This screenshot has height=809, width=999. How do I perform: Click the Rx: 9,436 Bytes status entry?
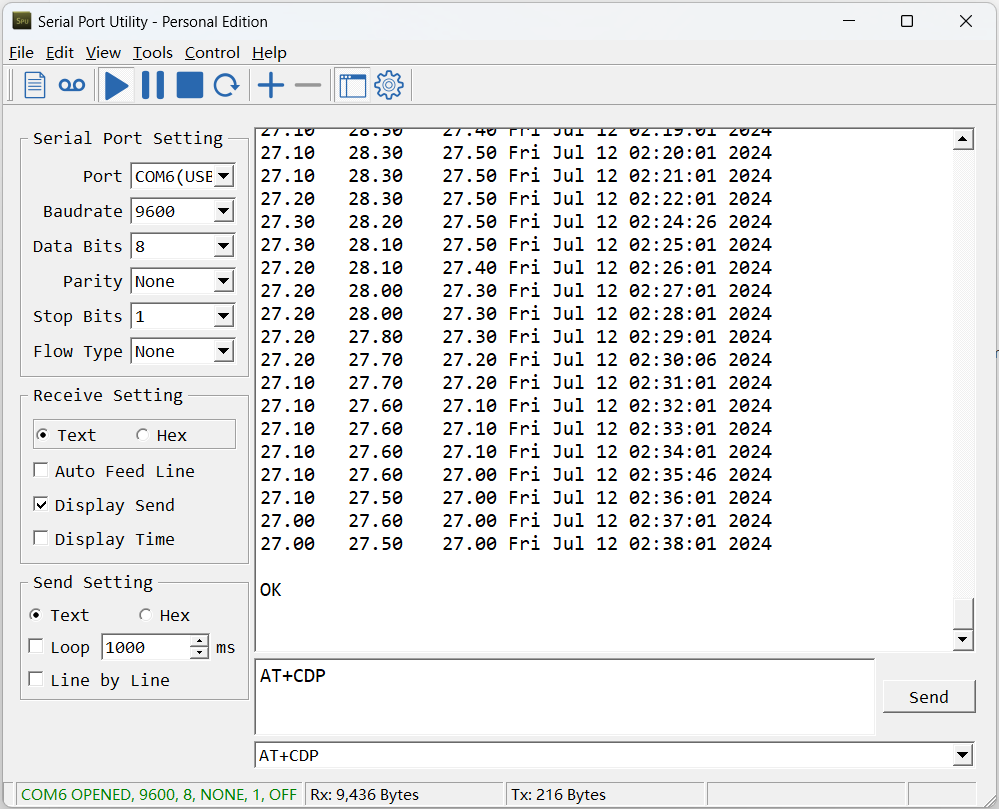[x=364, y=794]
